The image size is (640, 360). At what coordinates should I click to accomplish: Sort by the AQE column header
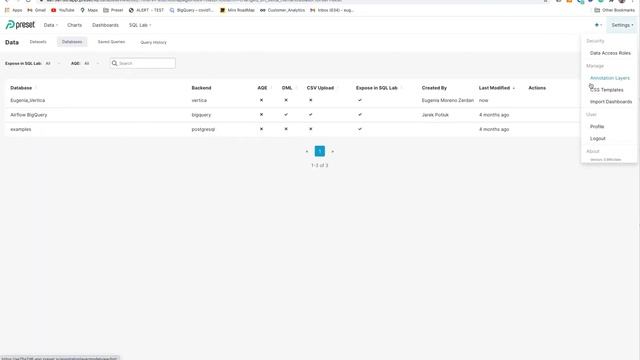click(x=262, y=88)
